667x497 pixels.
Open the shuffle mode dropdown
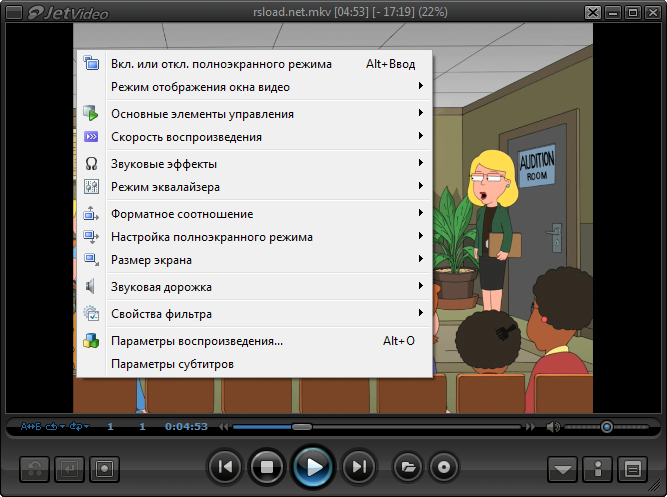80,426
